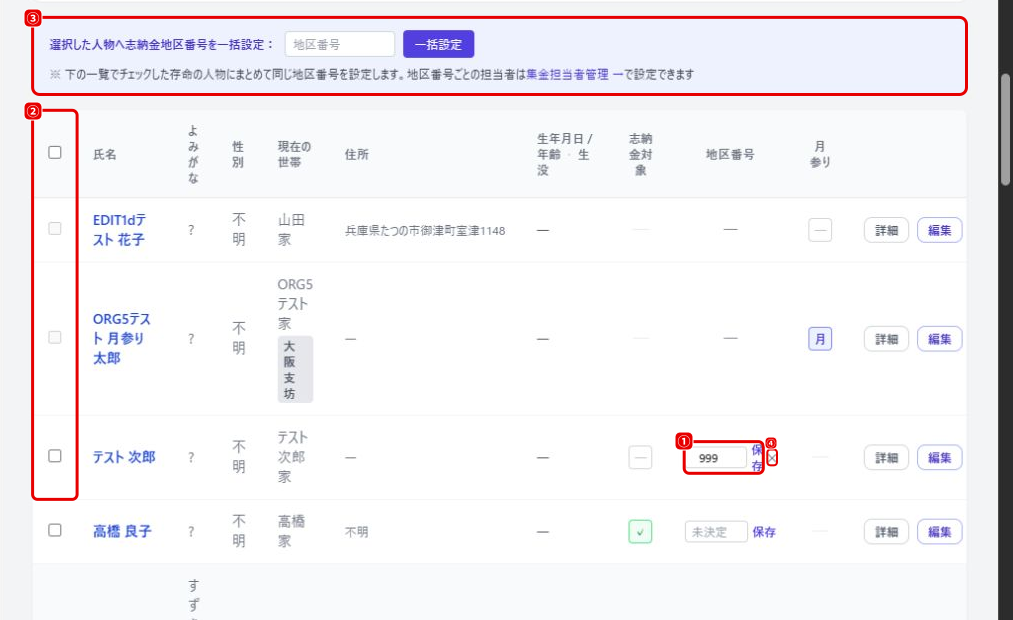Open the ORG5テスト 月参り 太郎 profile link
Image resolution: width=1013 pixels, height=620 pixels.
121,338
